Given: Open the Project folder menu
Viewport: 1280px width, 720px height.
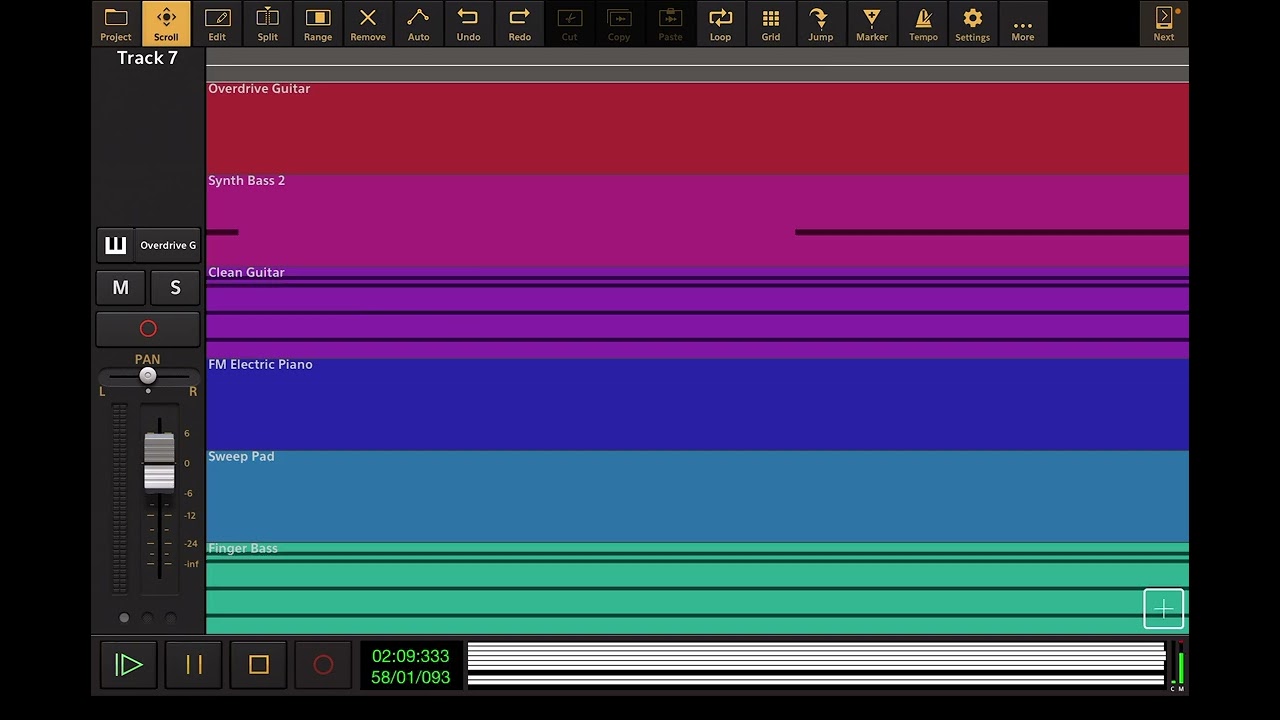Looking at the screenshot, I should click(x=116, y=24).
